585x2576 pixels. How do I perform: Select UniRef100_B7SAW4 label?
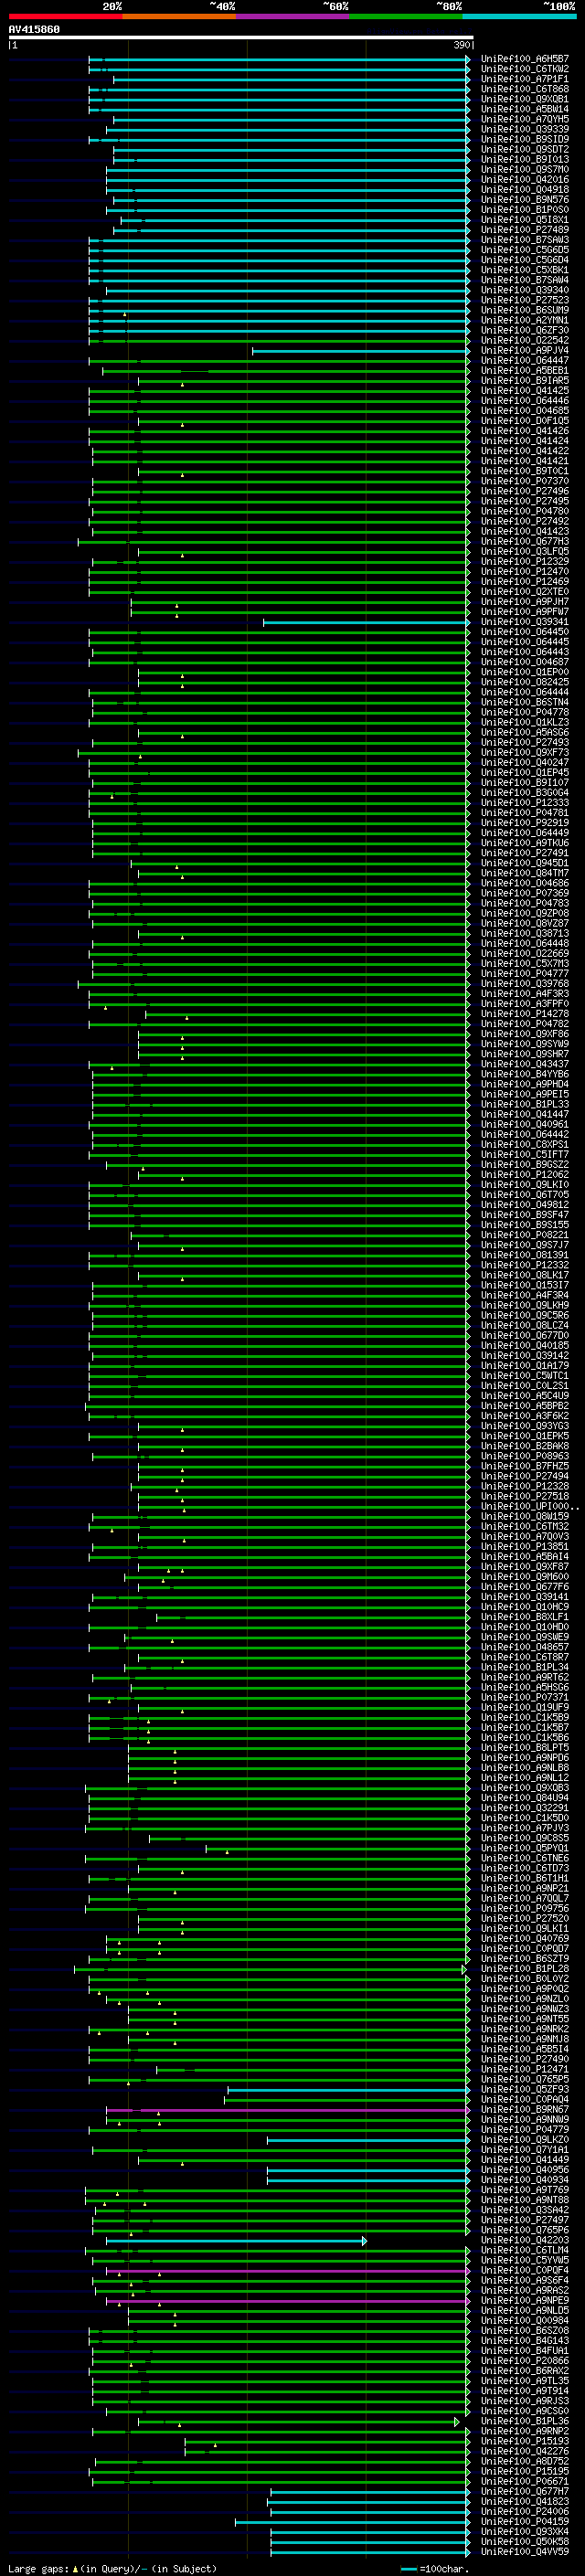(x=525, y=280)
